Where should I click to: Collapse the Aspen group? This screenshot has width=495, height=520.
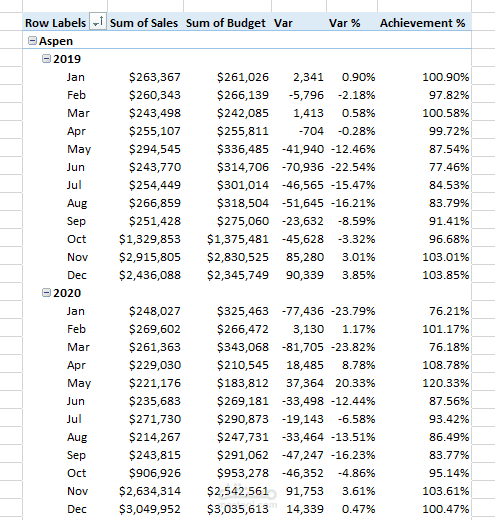point(32,41)
